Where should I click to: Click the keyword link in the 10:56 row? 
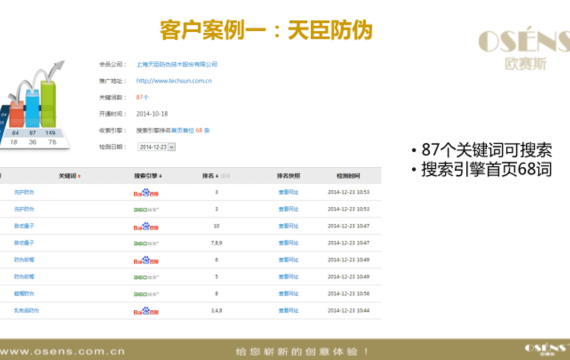point(24,293)
